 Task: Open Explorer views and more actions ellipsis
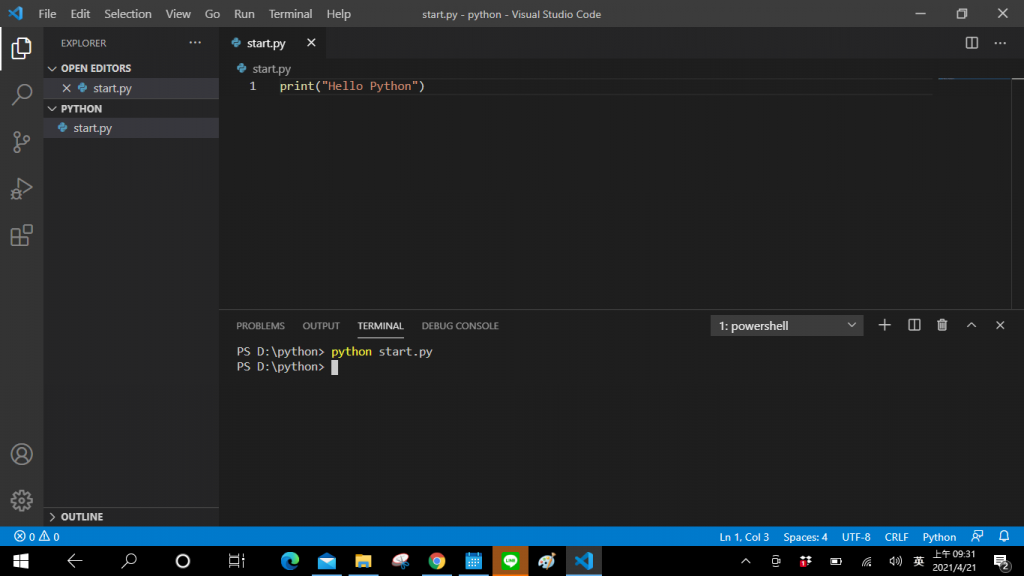pos(195,43)
